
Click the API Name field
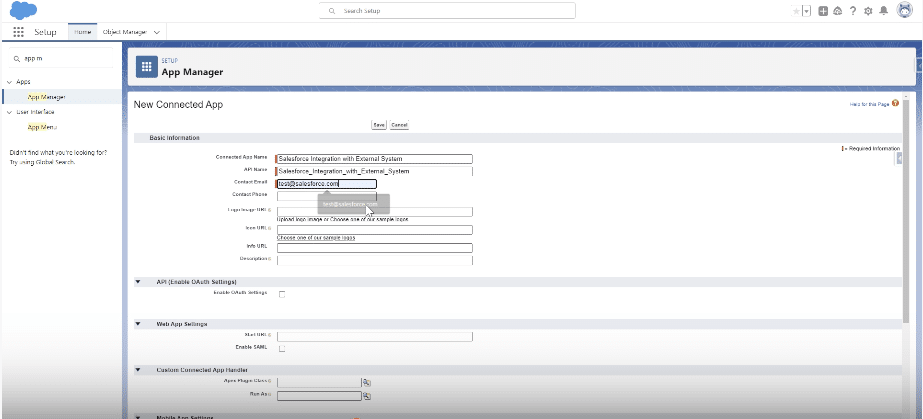374,171
